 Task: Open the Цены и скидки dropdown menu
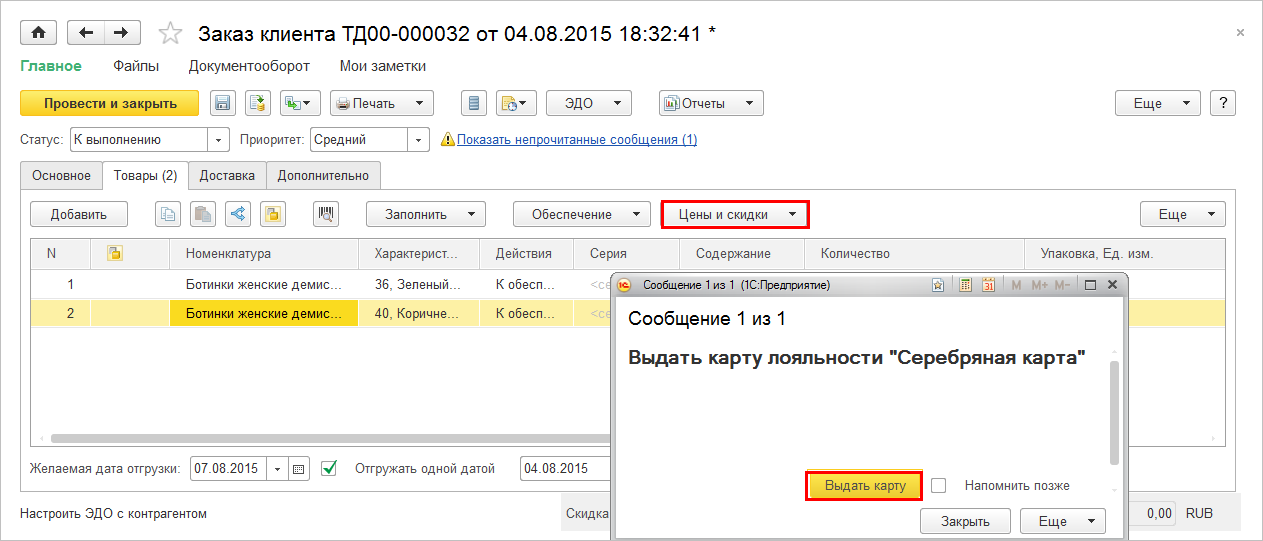tap(734, 214)
